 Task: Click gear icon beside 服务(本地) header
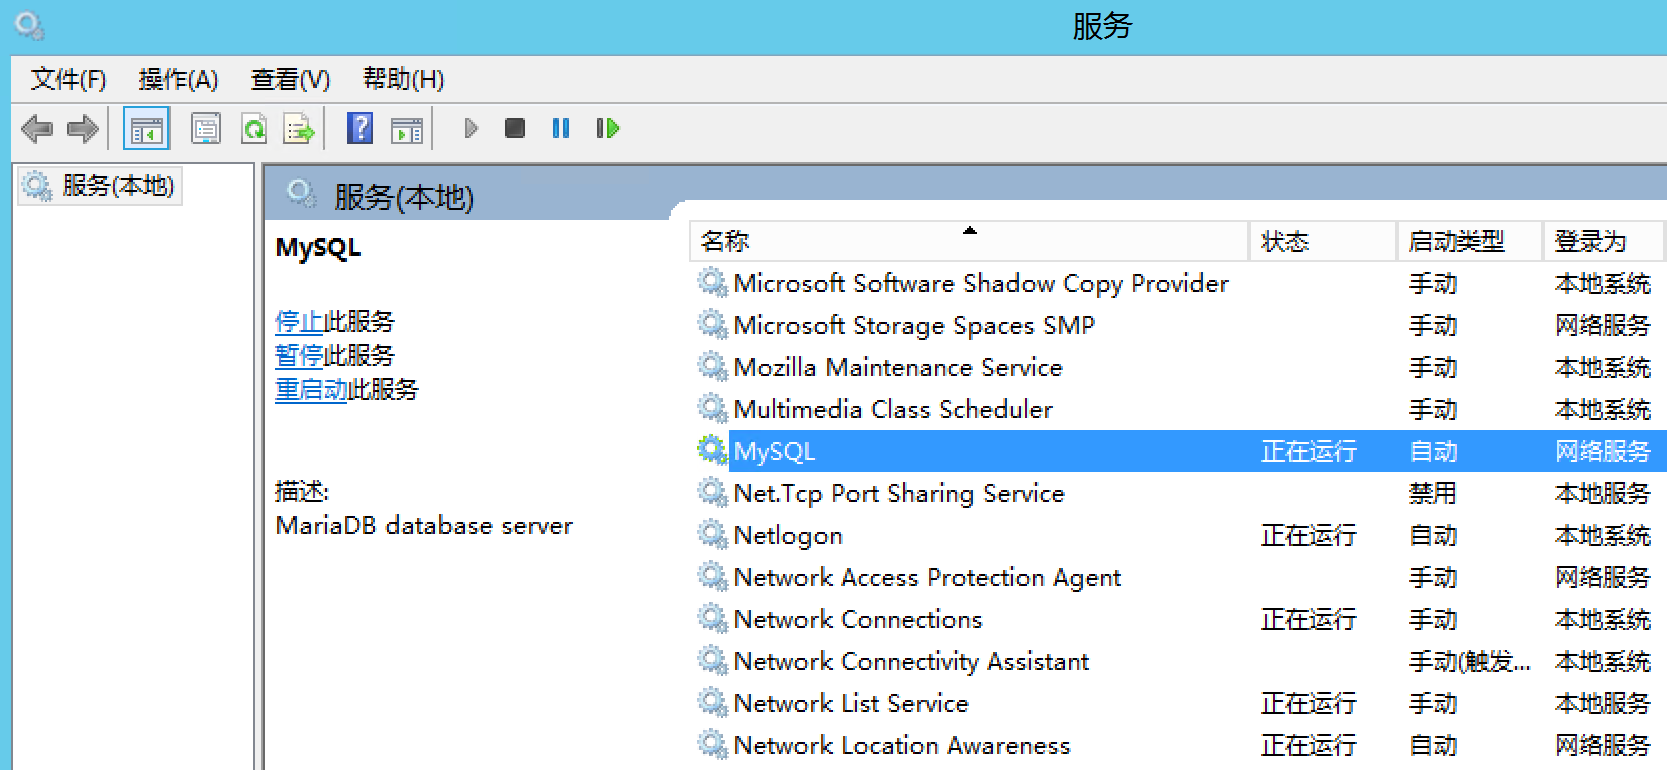[301, 193]
